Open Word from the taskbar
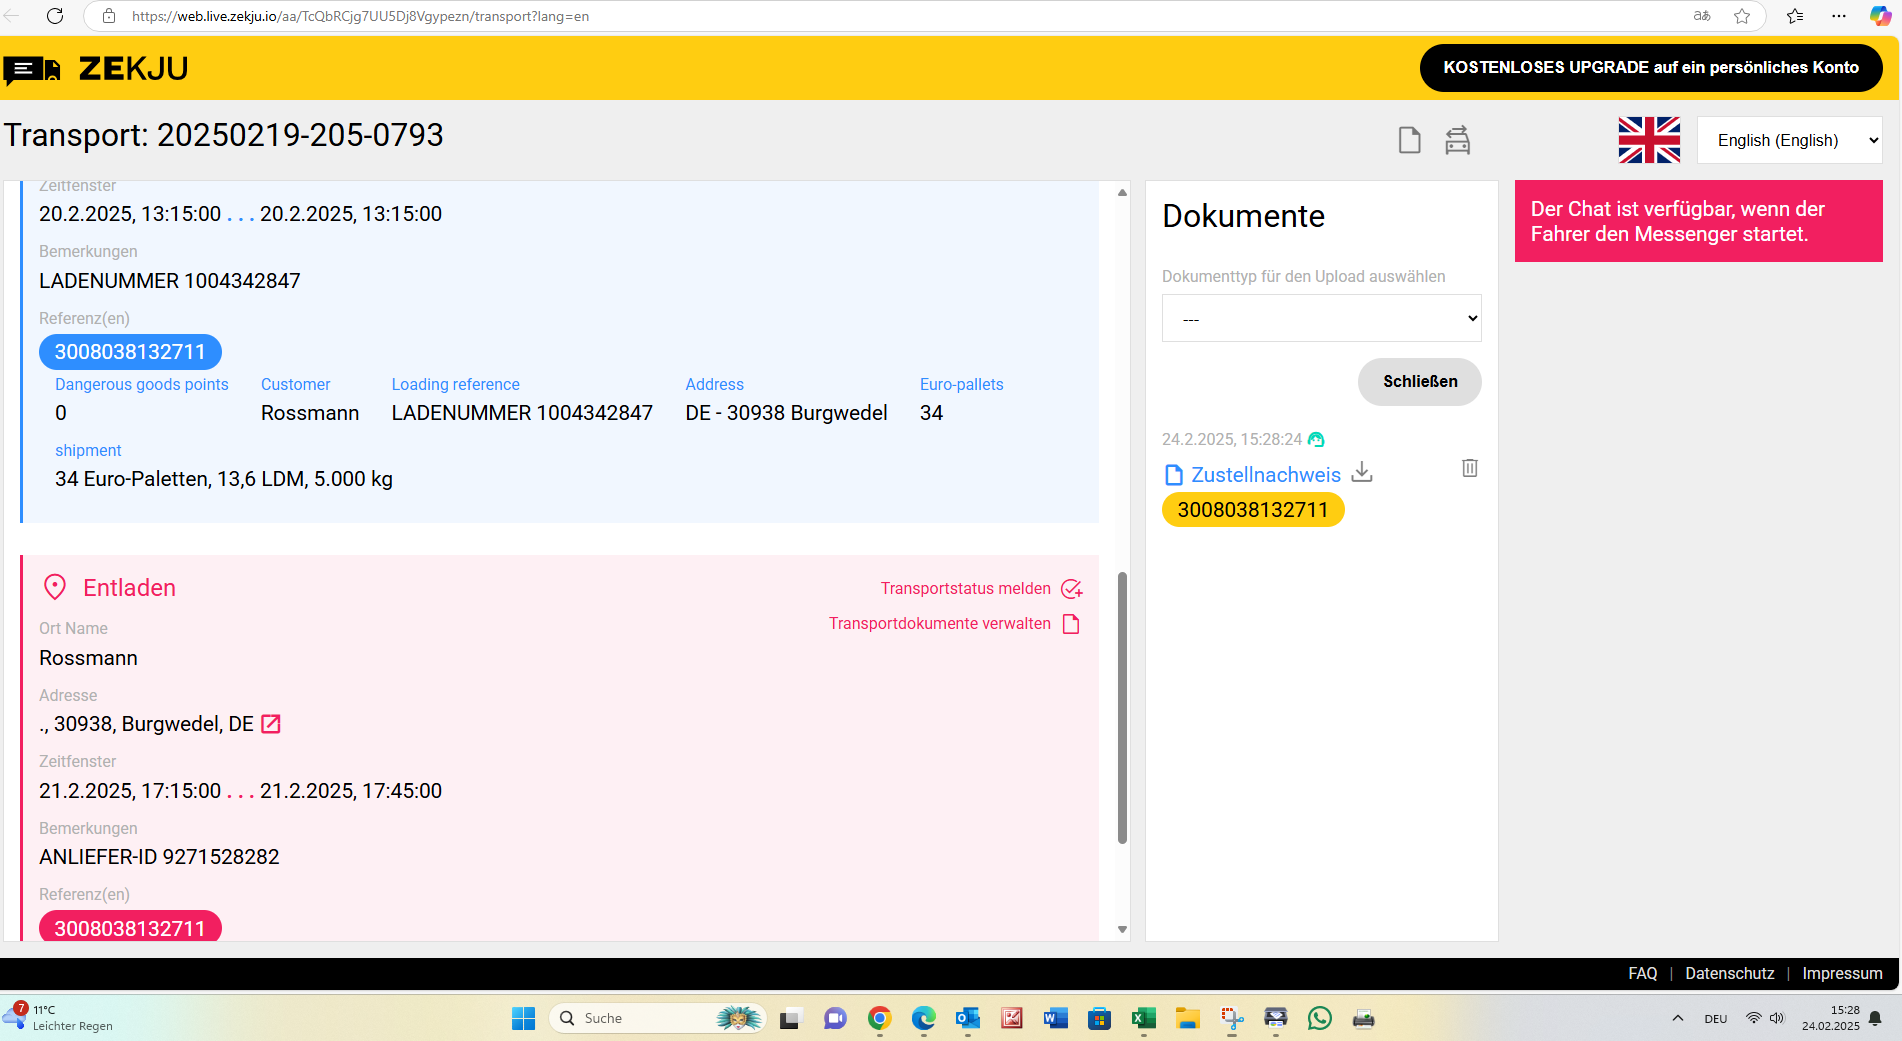 1055,1018
